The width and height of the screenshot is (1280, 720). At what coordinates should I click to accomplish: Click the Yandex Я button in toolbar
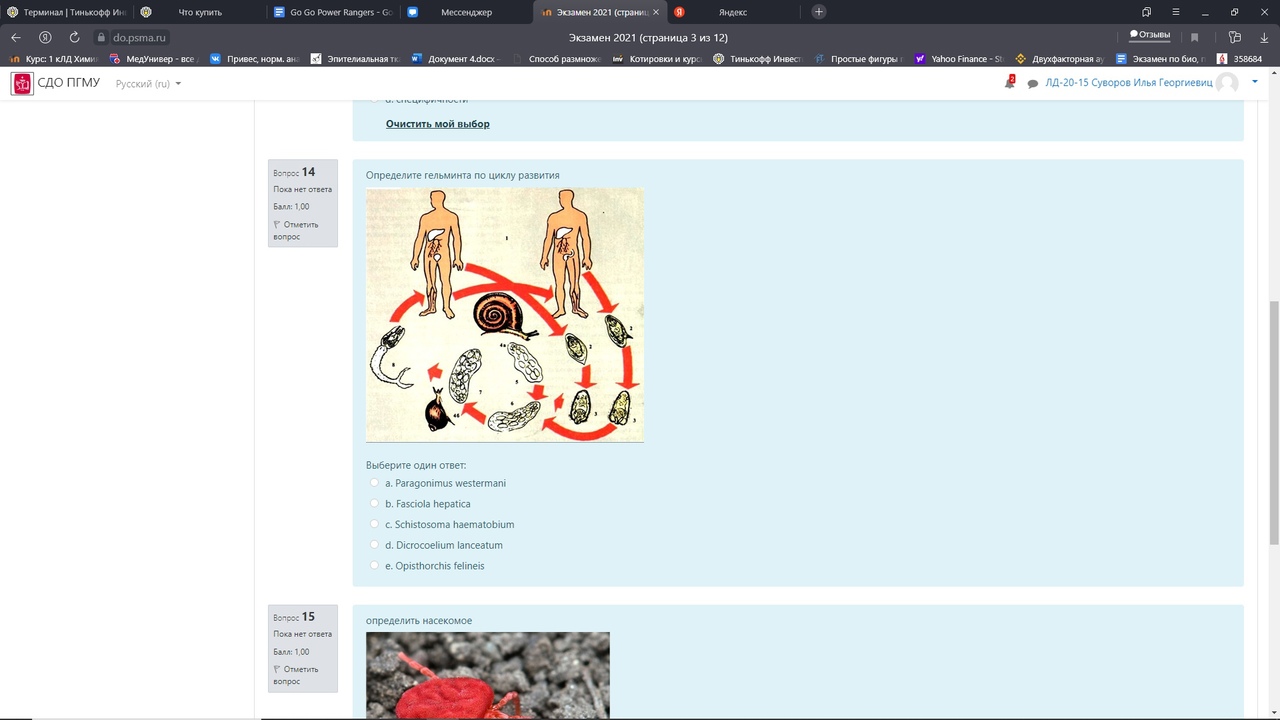coord(45,37)
